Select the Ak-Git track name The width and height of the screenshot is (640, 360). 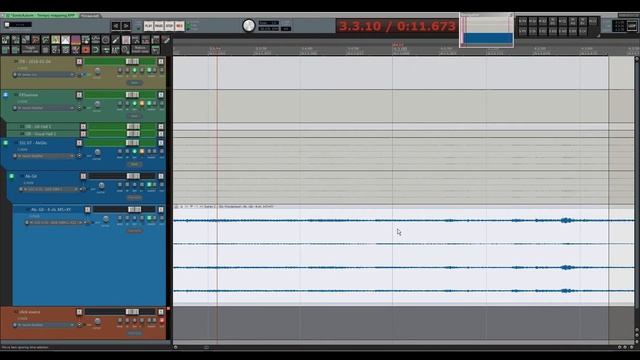[x=31, y=176]
